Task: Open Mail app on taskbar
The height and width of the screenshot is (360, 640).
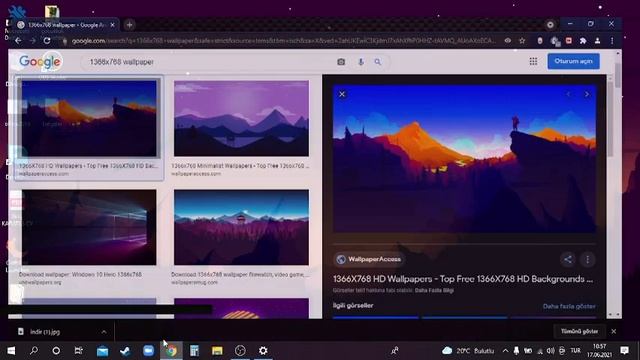Action: (102, 350)
